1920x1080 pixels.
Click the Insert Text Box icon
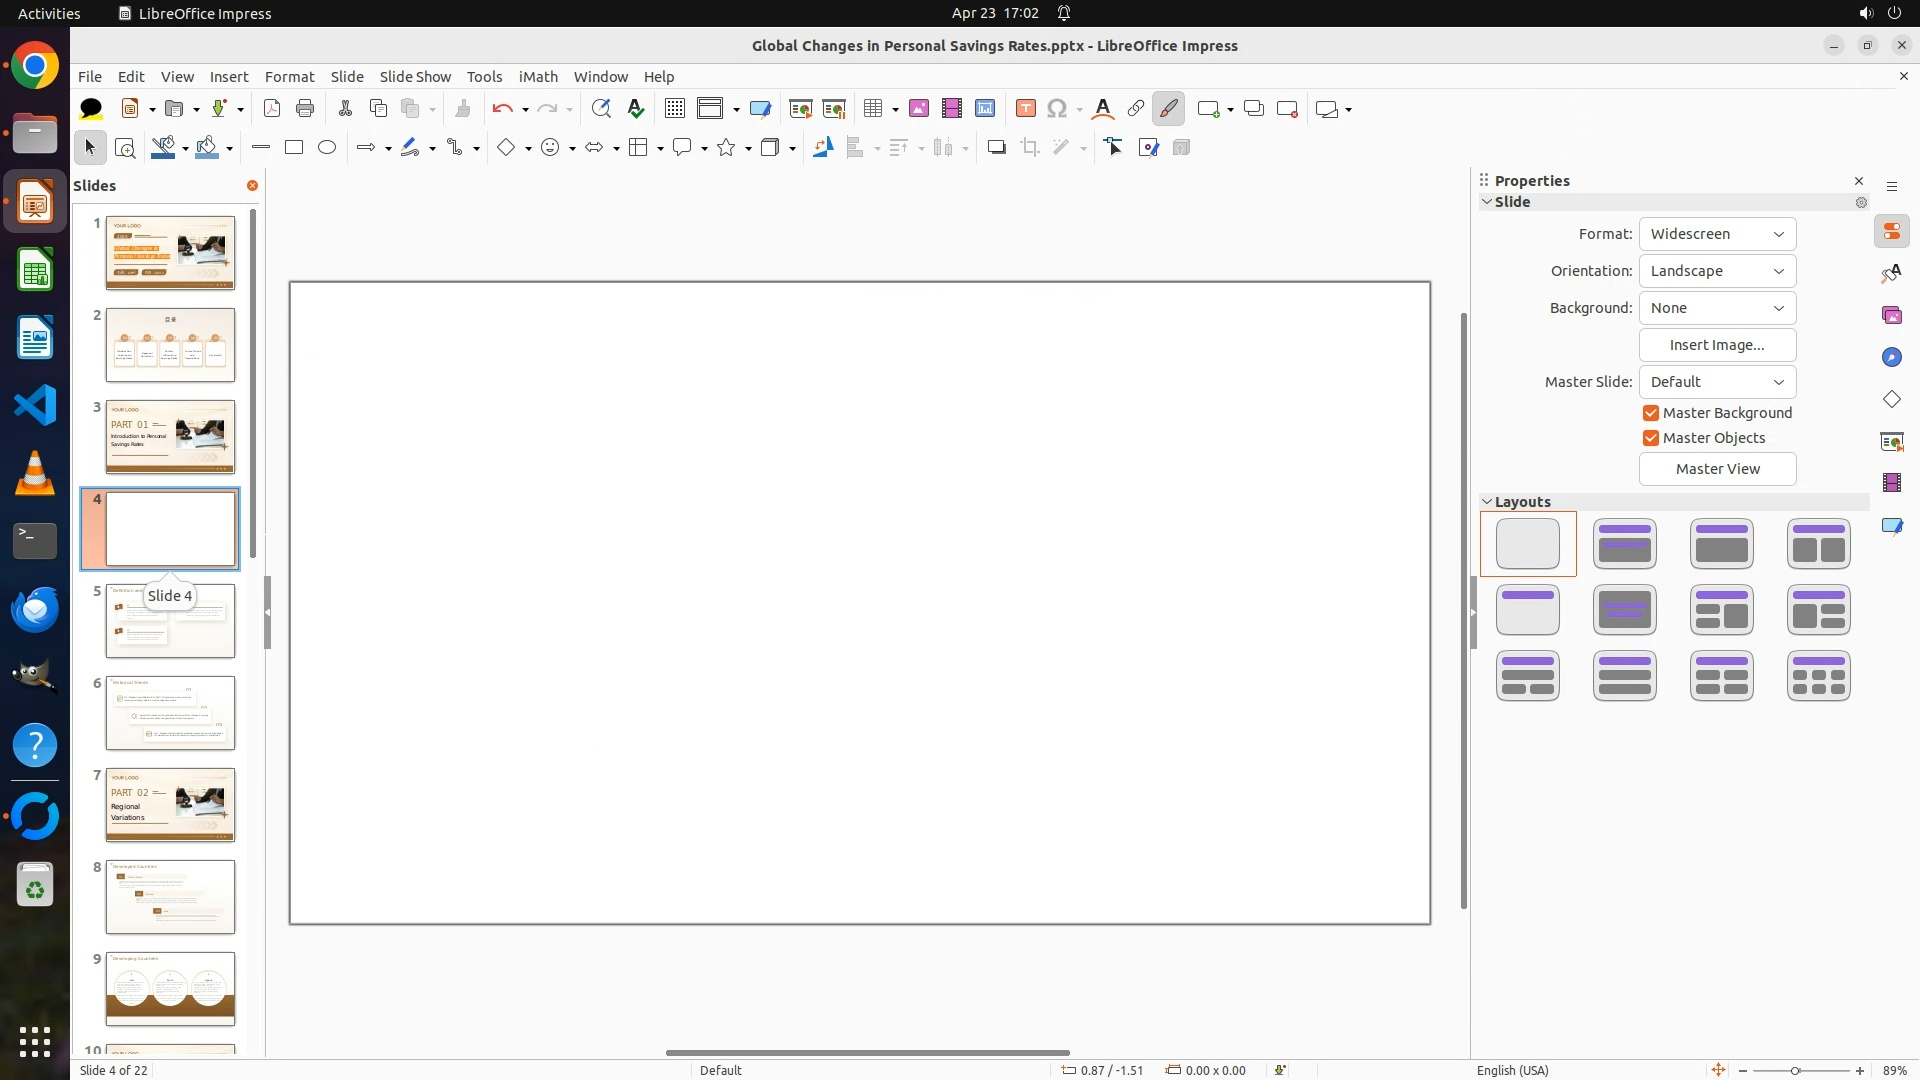[x=1025, y=109]
